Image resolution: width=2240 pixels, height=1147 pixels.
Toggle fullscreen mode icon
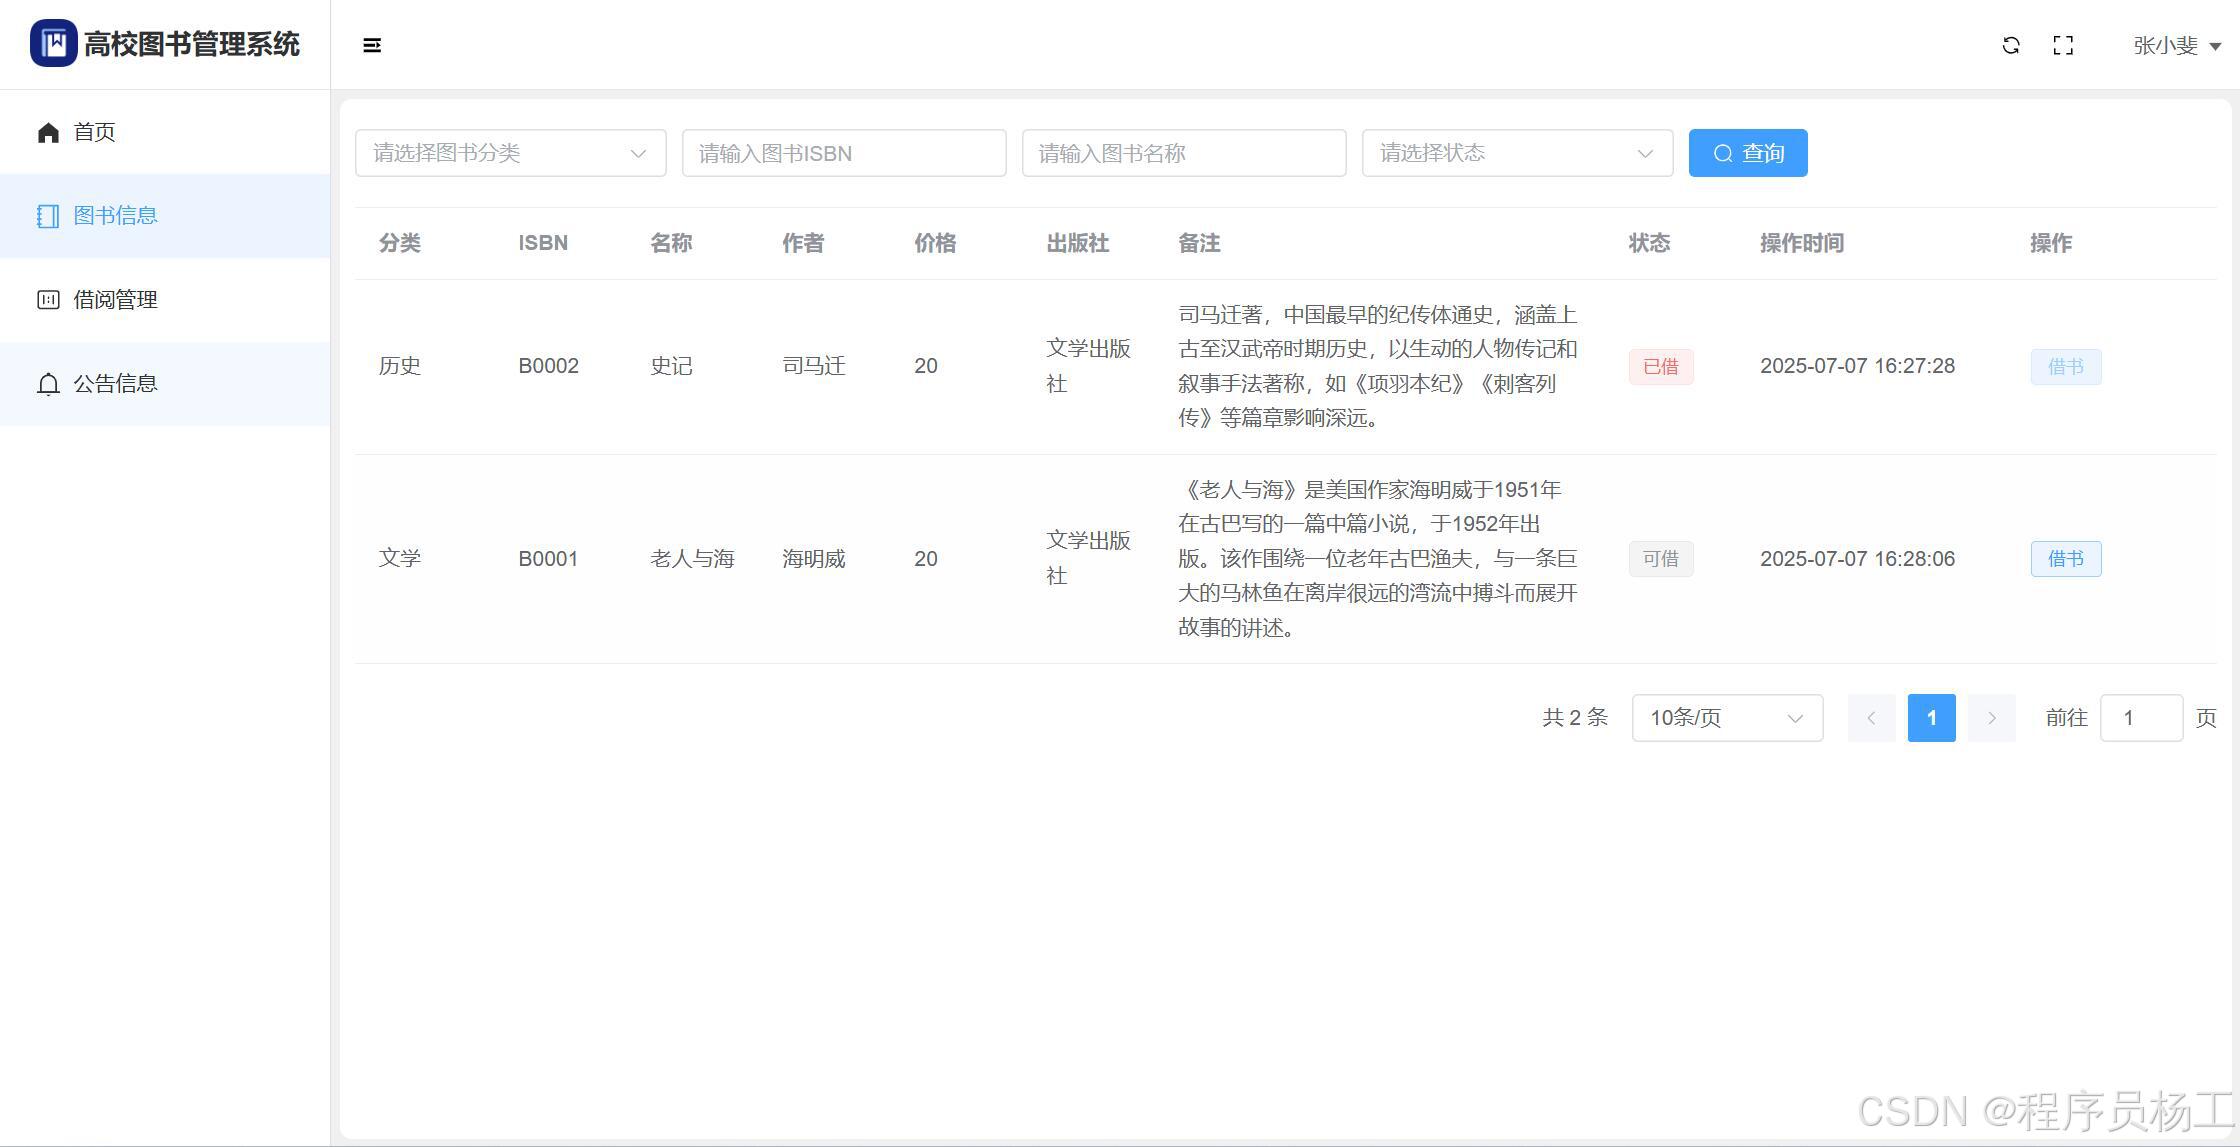coord(2063,45)
